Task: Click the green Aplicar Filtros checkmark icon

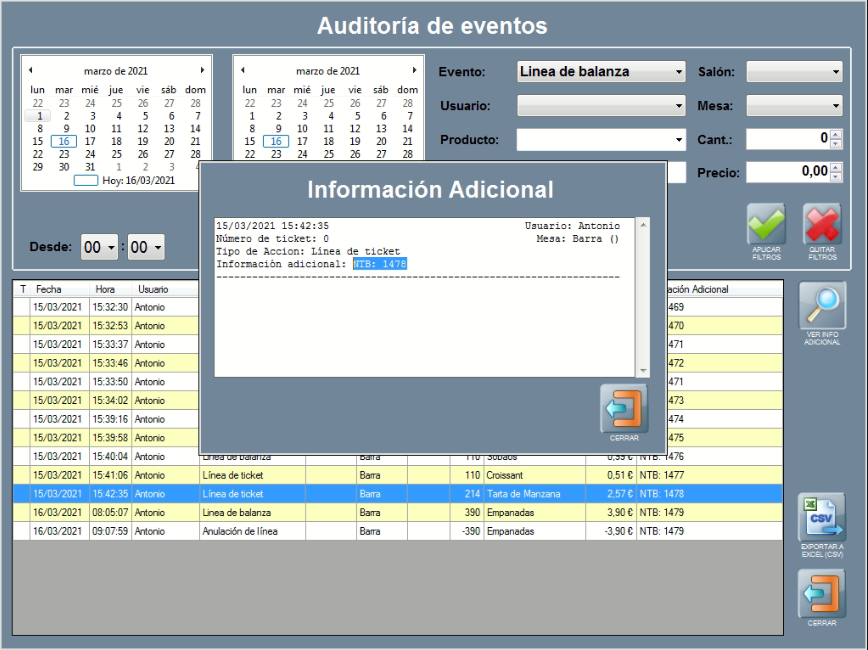Action: 766,224
